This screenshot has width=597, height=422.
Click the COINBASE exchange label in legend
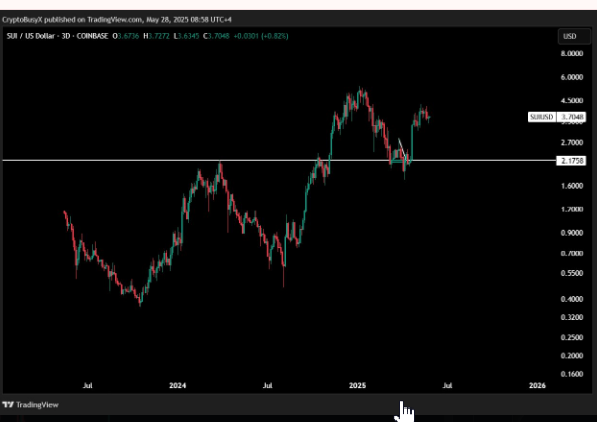pyautogui.click(x=92, y=36)
